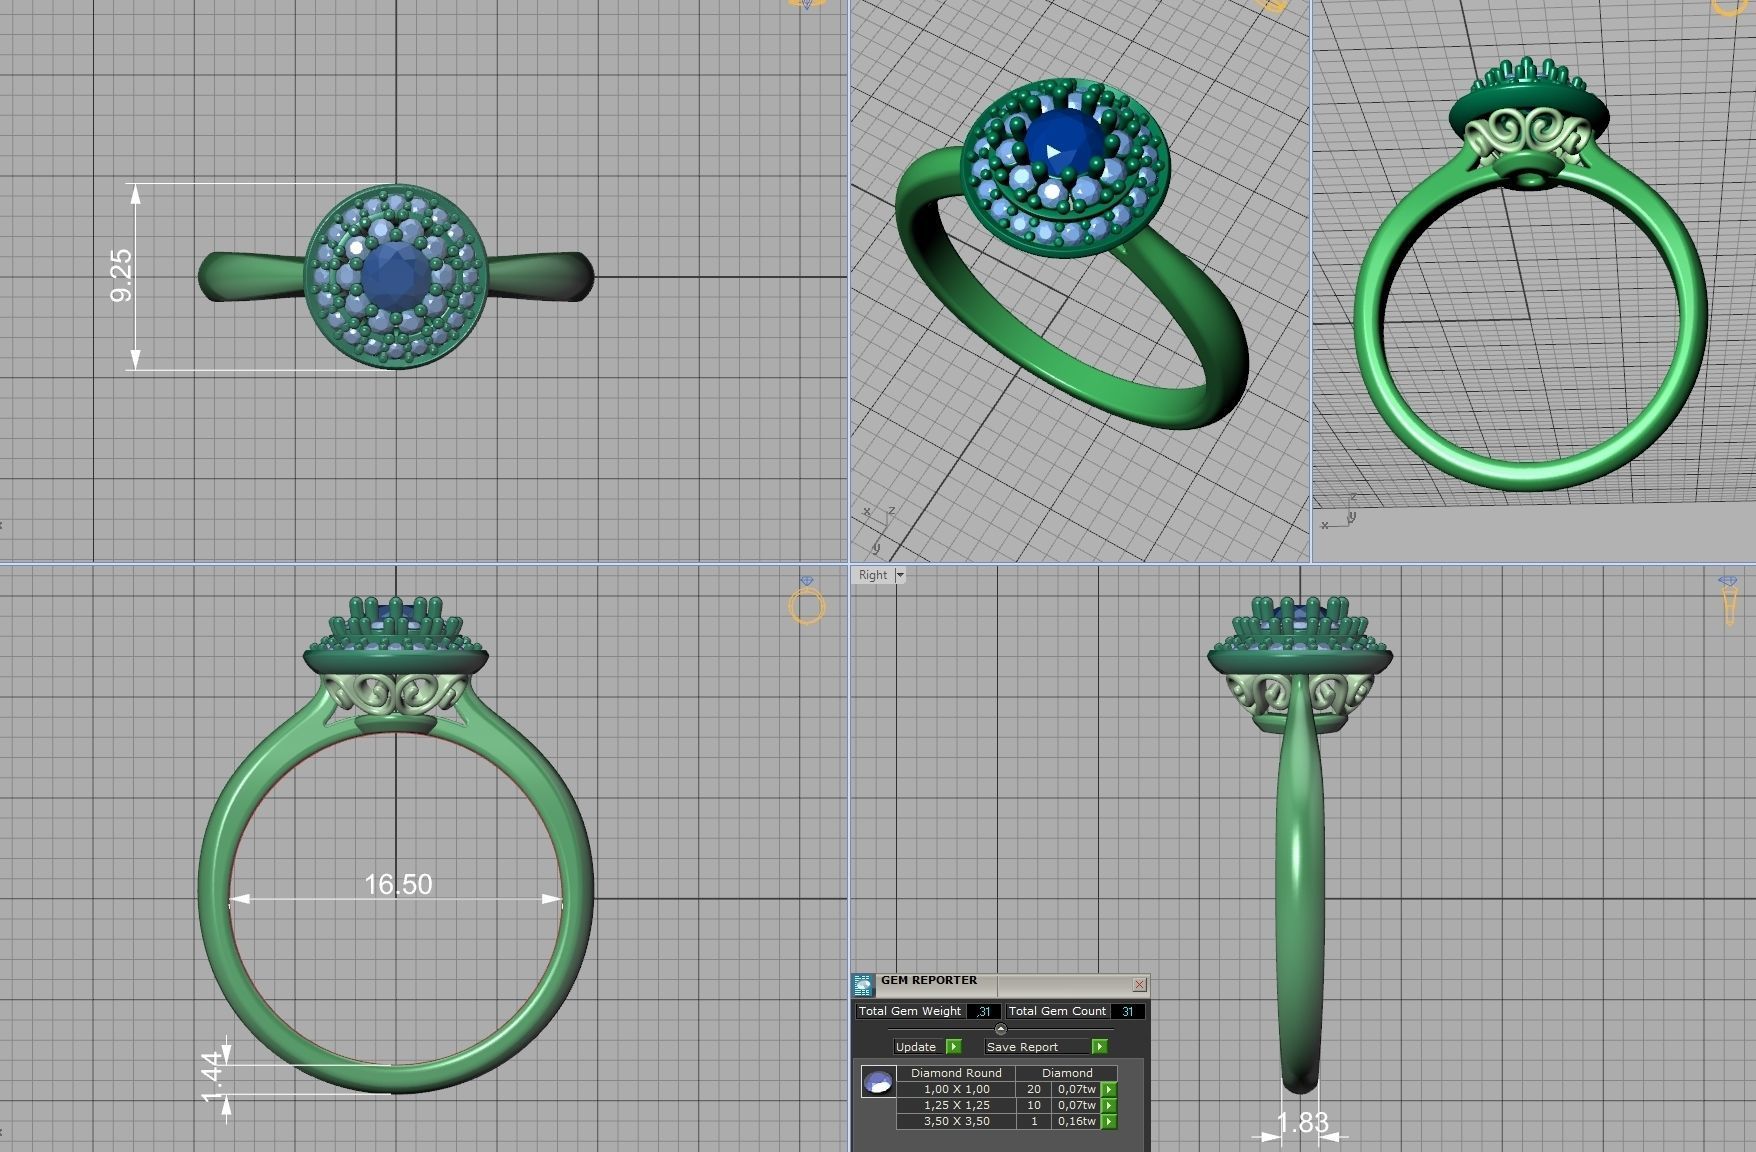Click green arrow for the 1,25 X 1,25 row

pyautogui.click(x=1109, y=1106)
